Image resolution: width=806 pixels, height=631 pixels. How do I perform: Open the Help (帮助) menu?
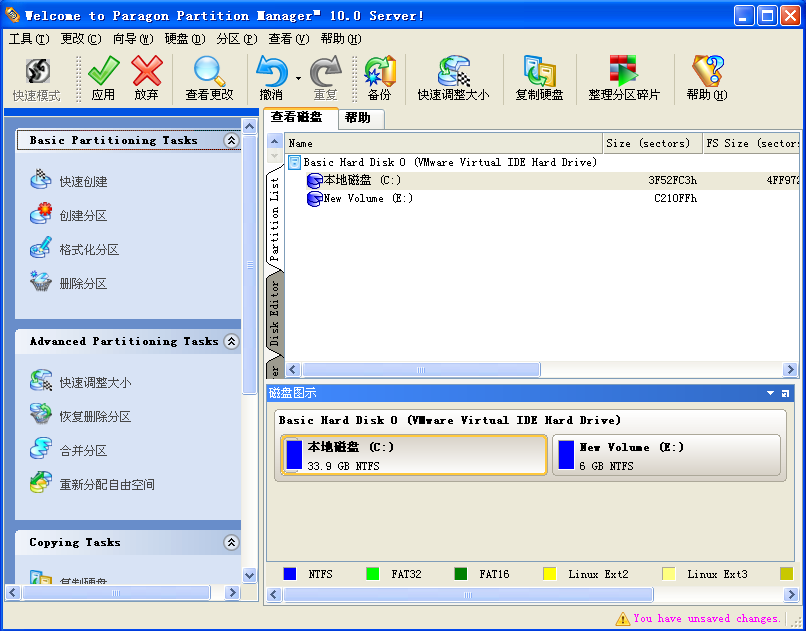pos(341,39)
